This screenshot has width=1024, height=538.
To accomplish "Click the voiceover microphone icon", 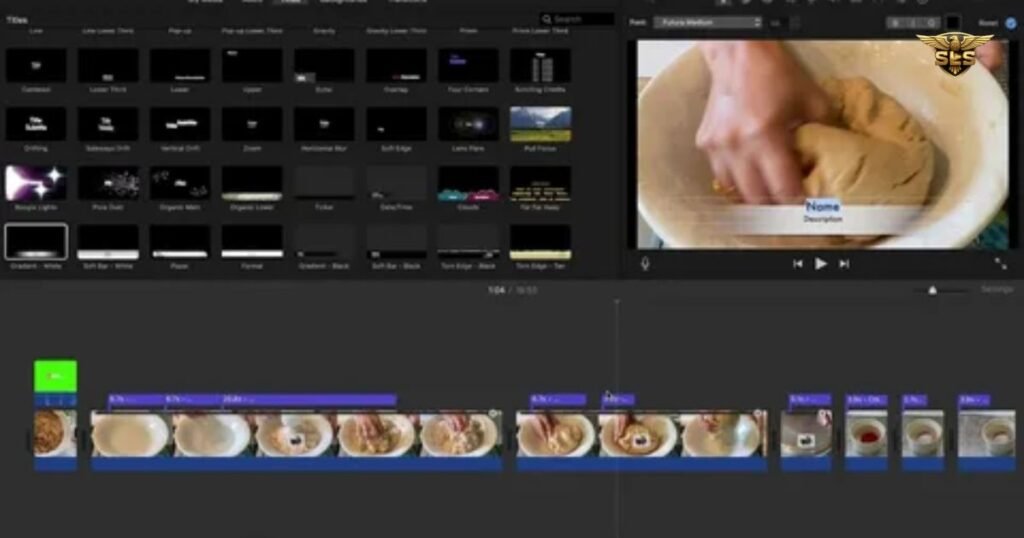I will click(x=645, y=264).
